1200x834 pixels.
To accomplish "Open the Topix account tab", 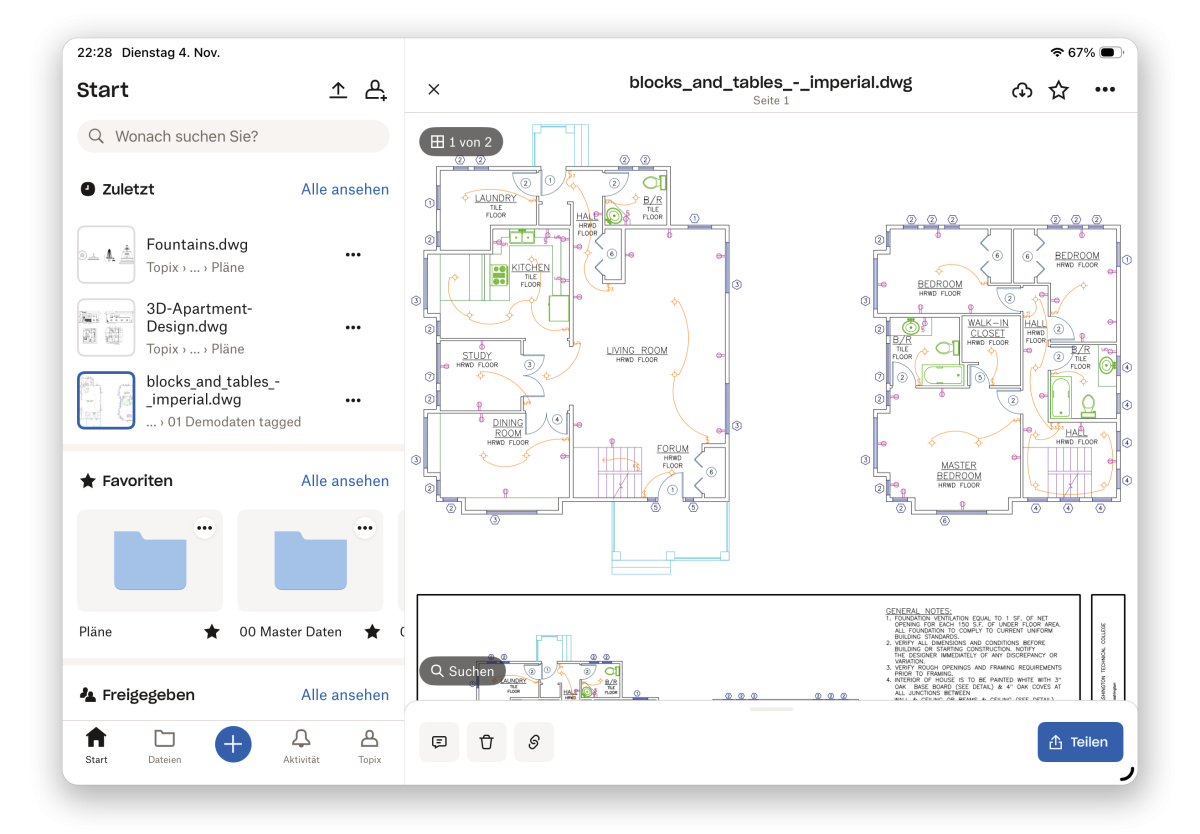I will pos(370,745).
